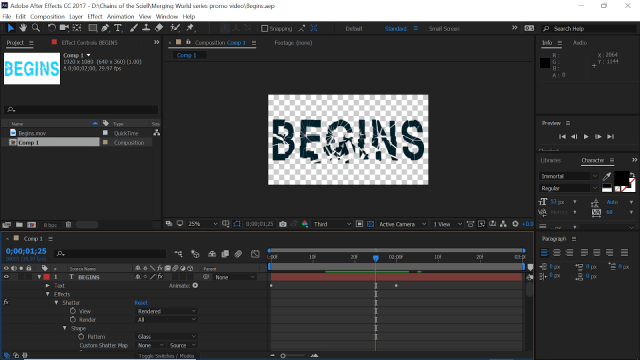The height and width of the screenshot is (360, 640).
Task: Create a new composition from Project panel footer
Action: click(x=31, y=225)
